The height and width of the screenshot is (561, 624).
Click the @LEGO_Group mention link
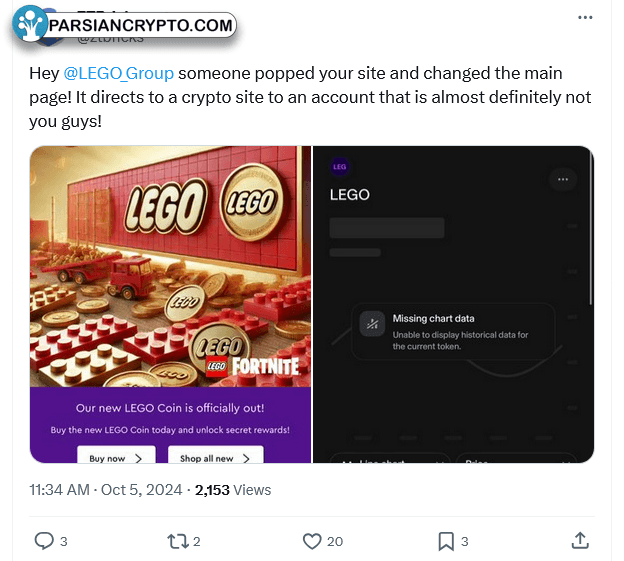(119, 73)
